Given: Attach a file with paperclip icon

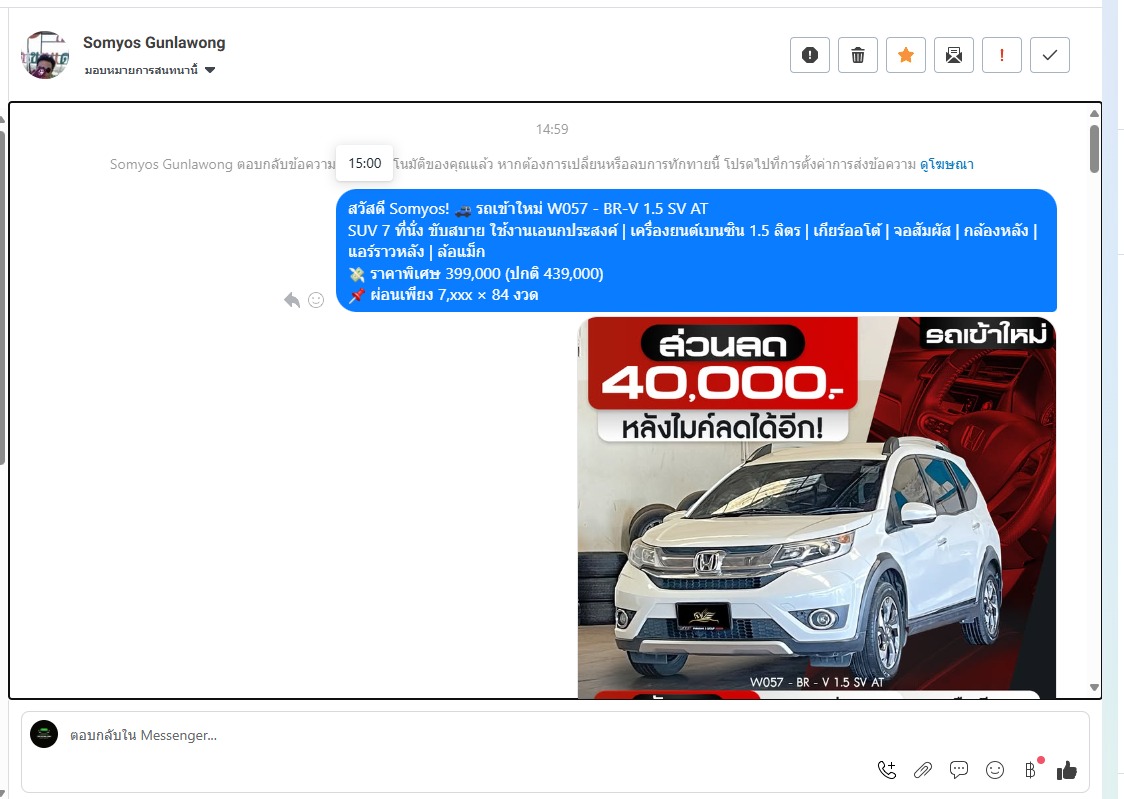Looking at the screenshot, I should click(x=923, y=770).
